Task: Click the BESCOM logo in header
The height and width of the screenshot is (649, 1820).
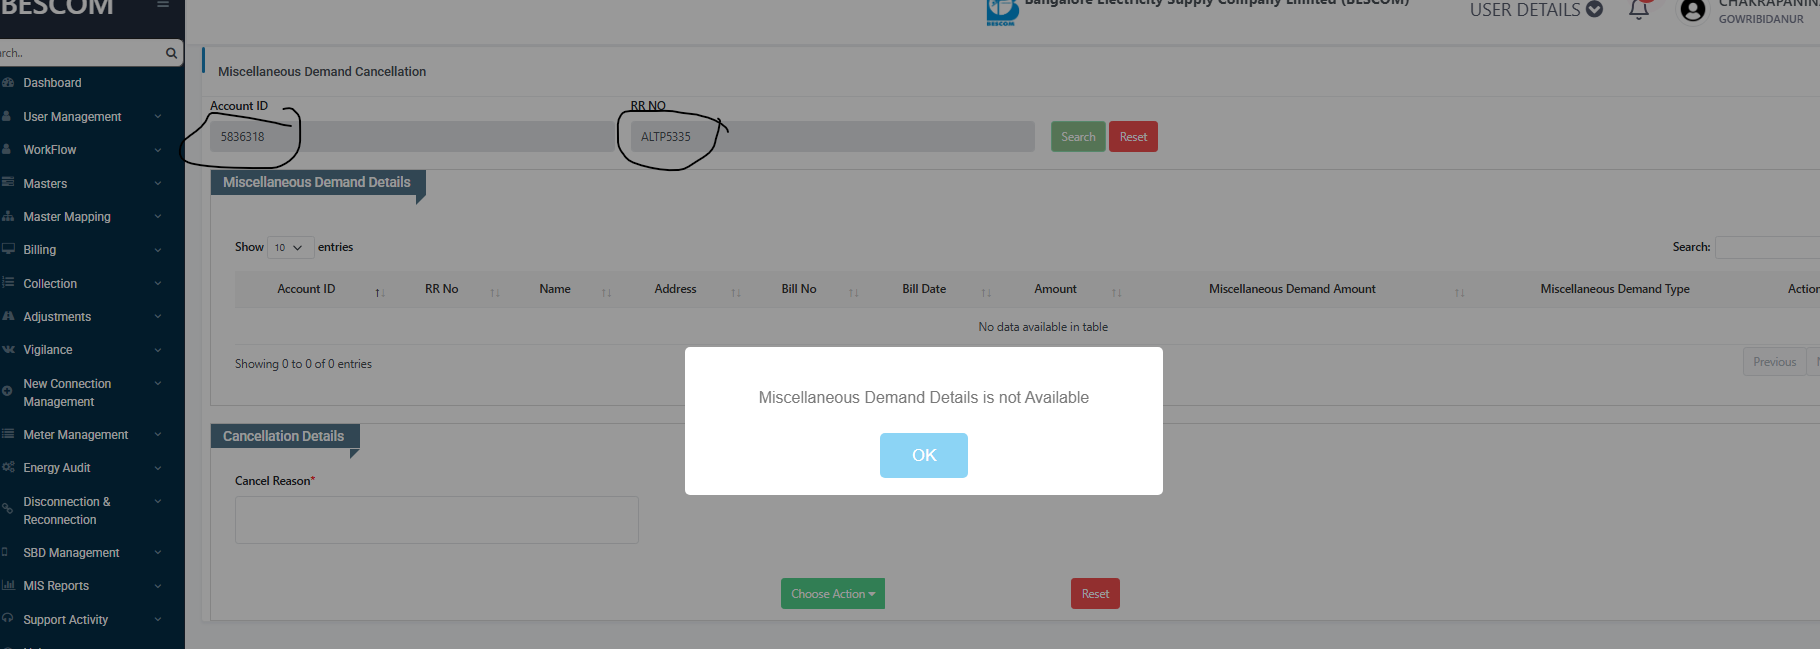Action: [x=1001, y=12]
